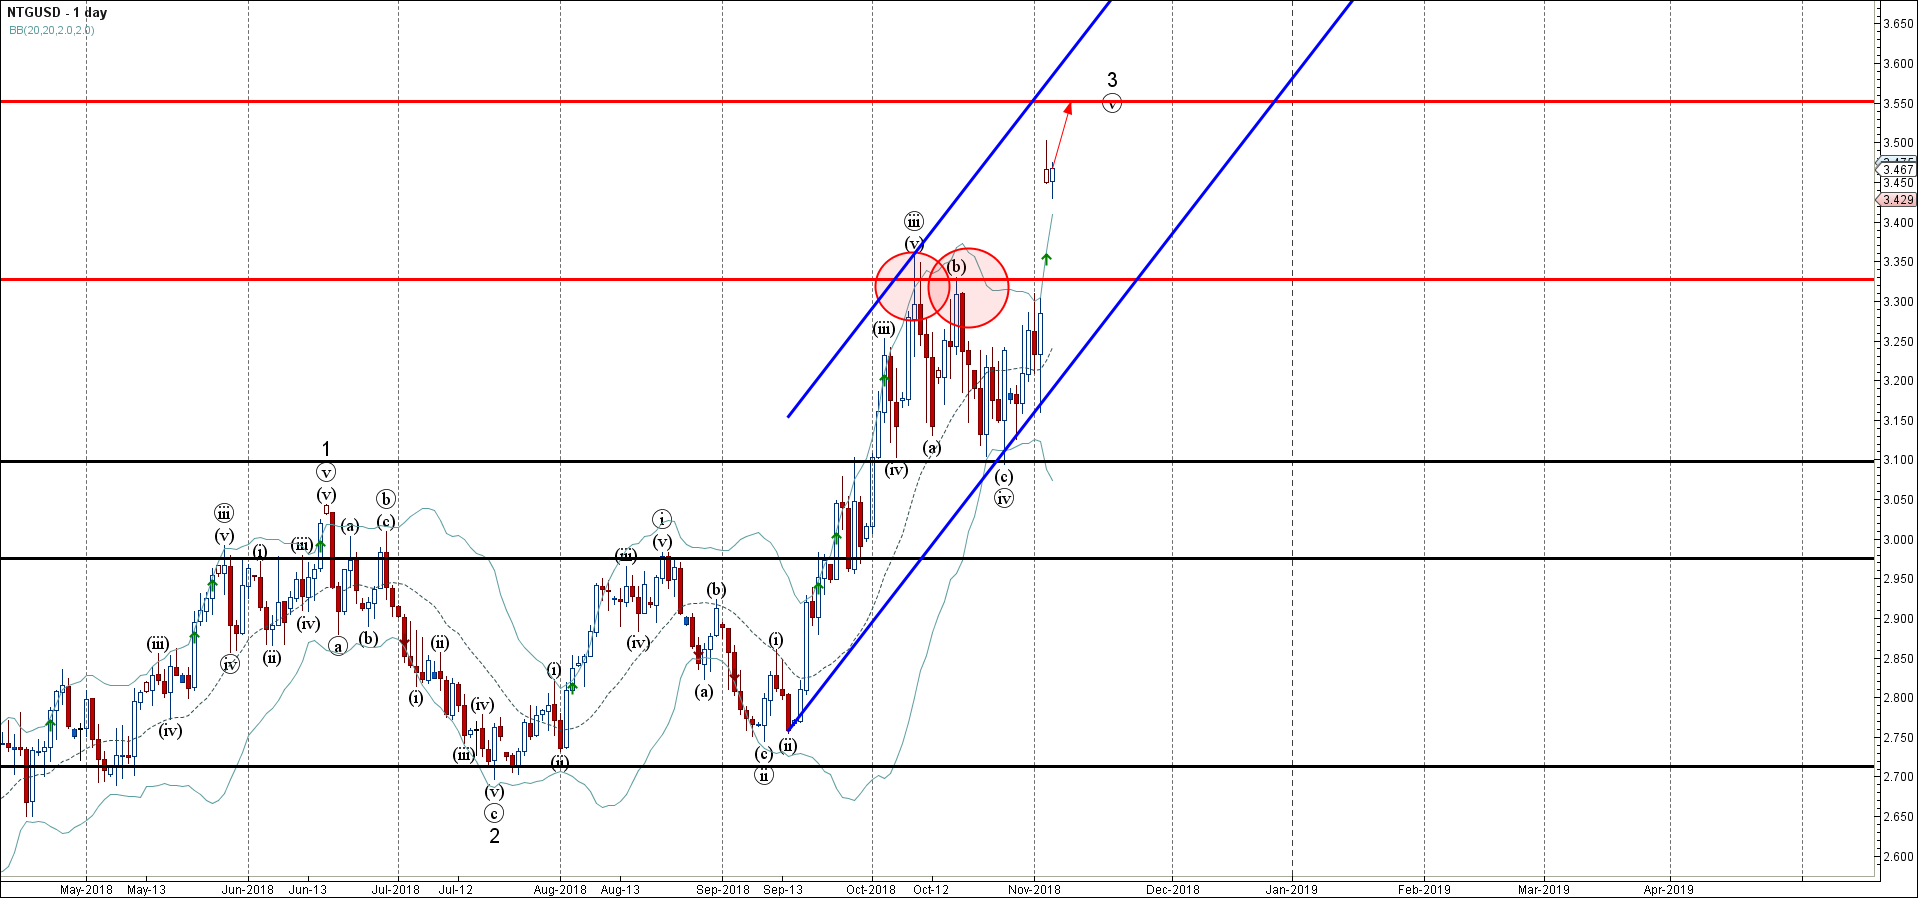The image size is (1918, 898).
Task: Select the large wave 2 label
Action: click(494, 836)
